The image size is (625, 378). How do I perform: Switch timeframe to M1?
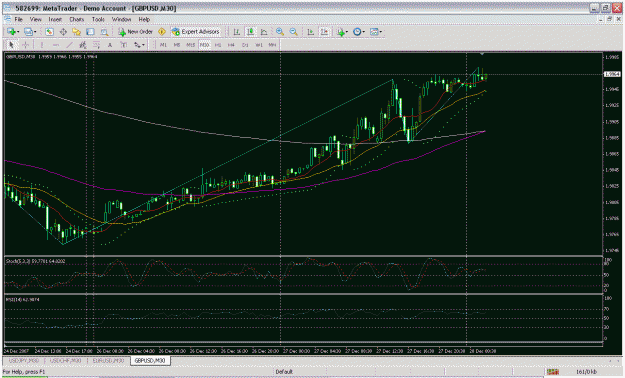click(x=163, y=45)
